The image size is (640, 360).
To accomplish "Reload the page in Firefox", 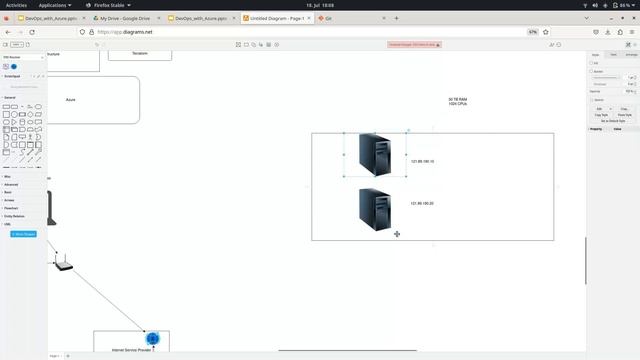I will (x=32, y=32).
